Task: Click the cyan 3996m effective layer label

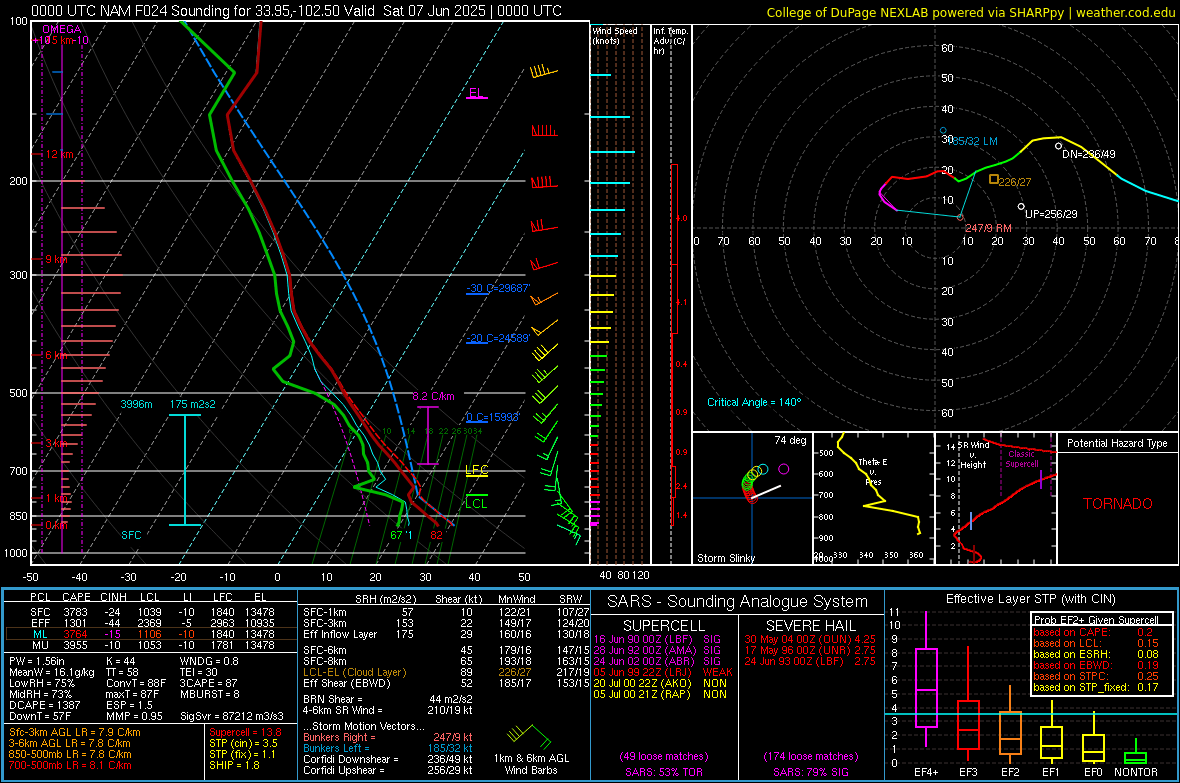Action: point(136,404)
